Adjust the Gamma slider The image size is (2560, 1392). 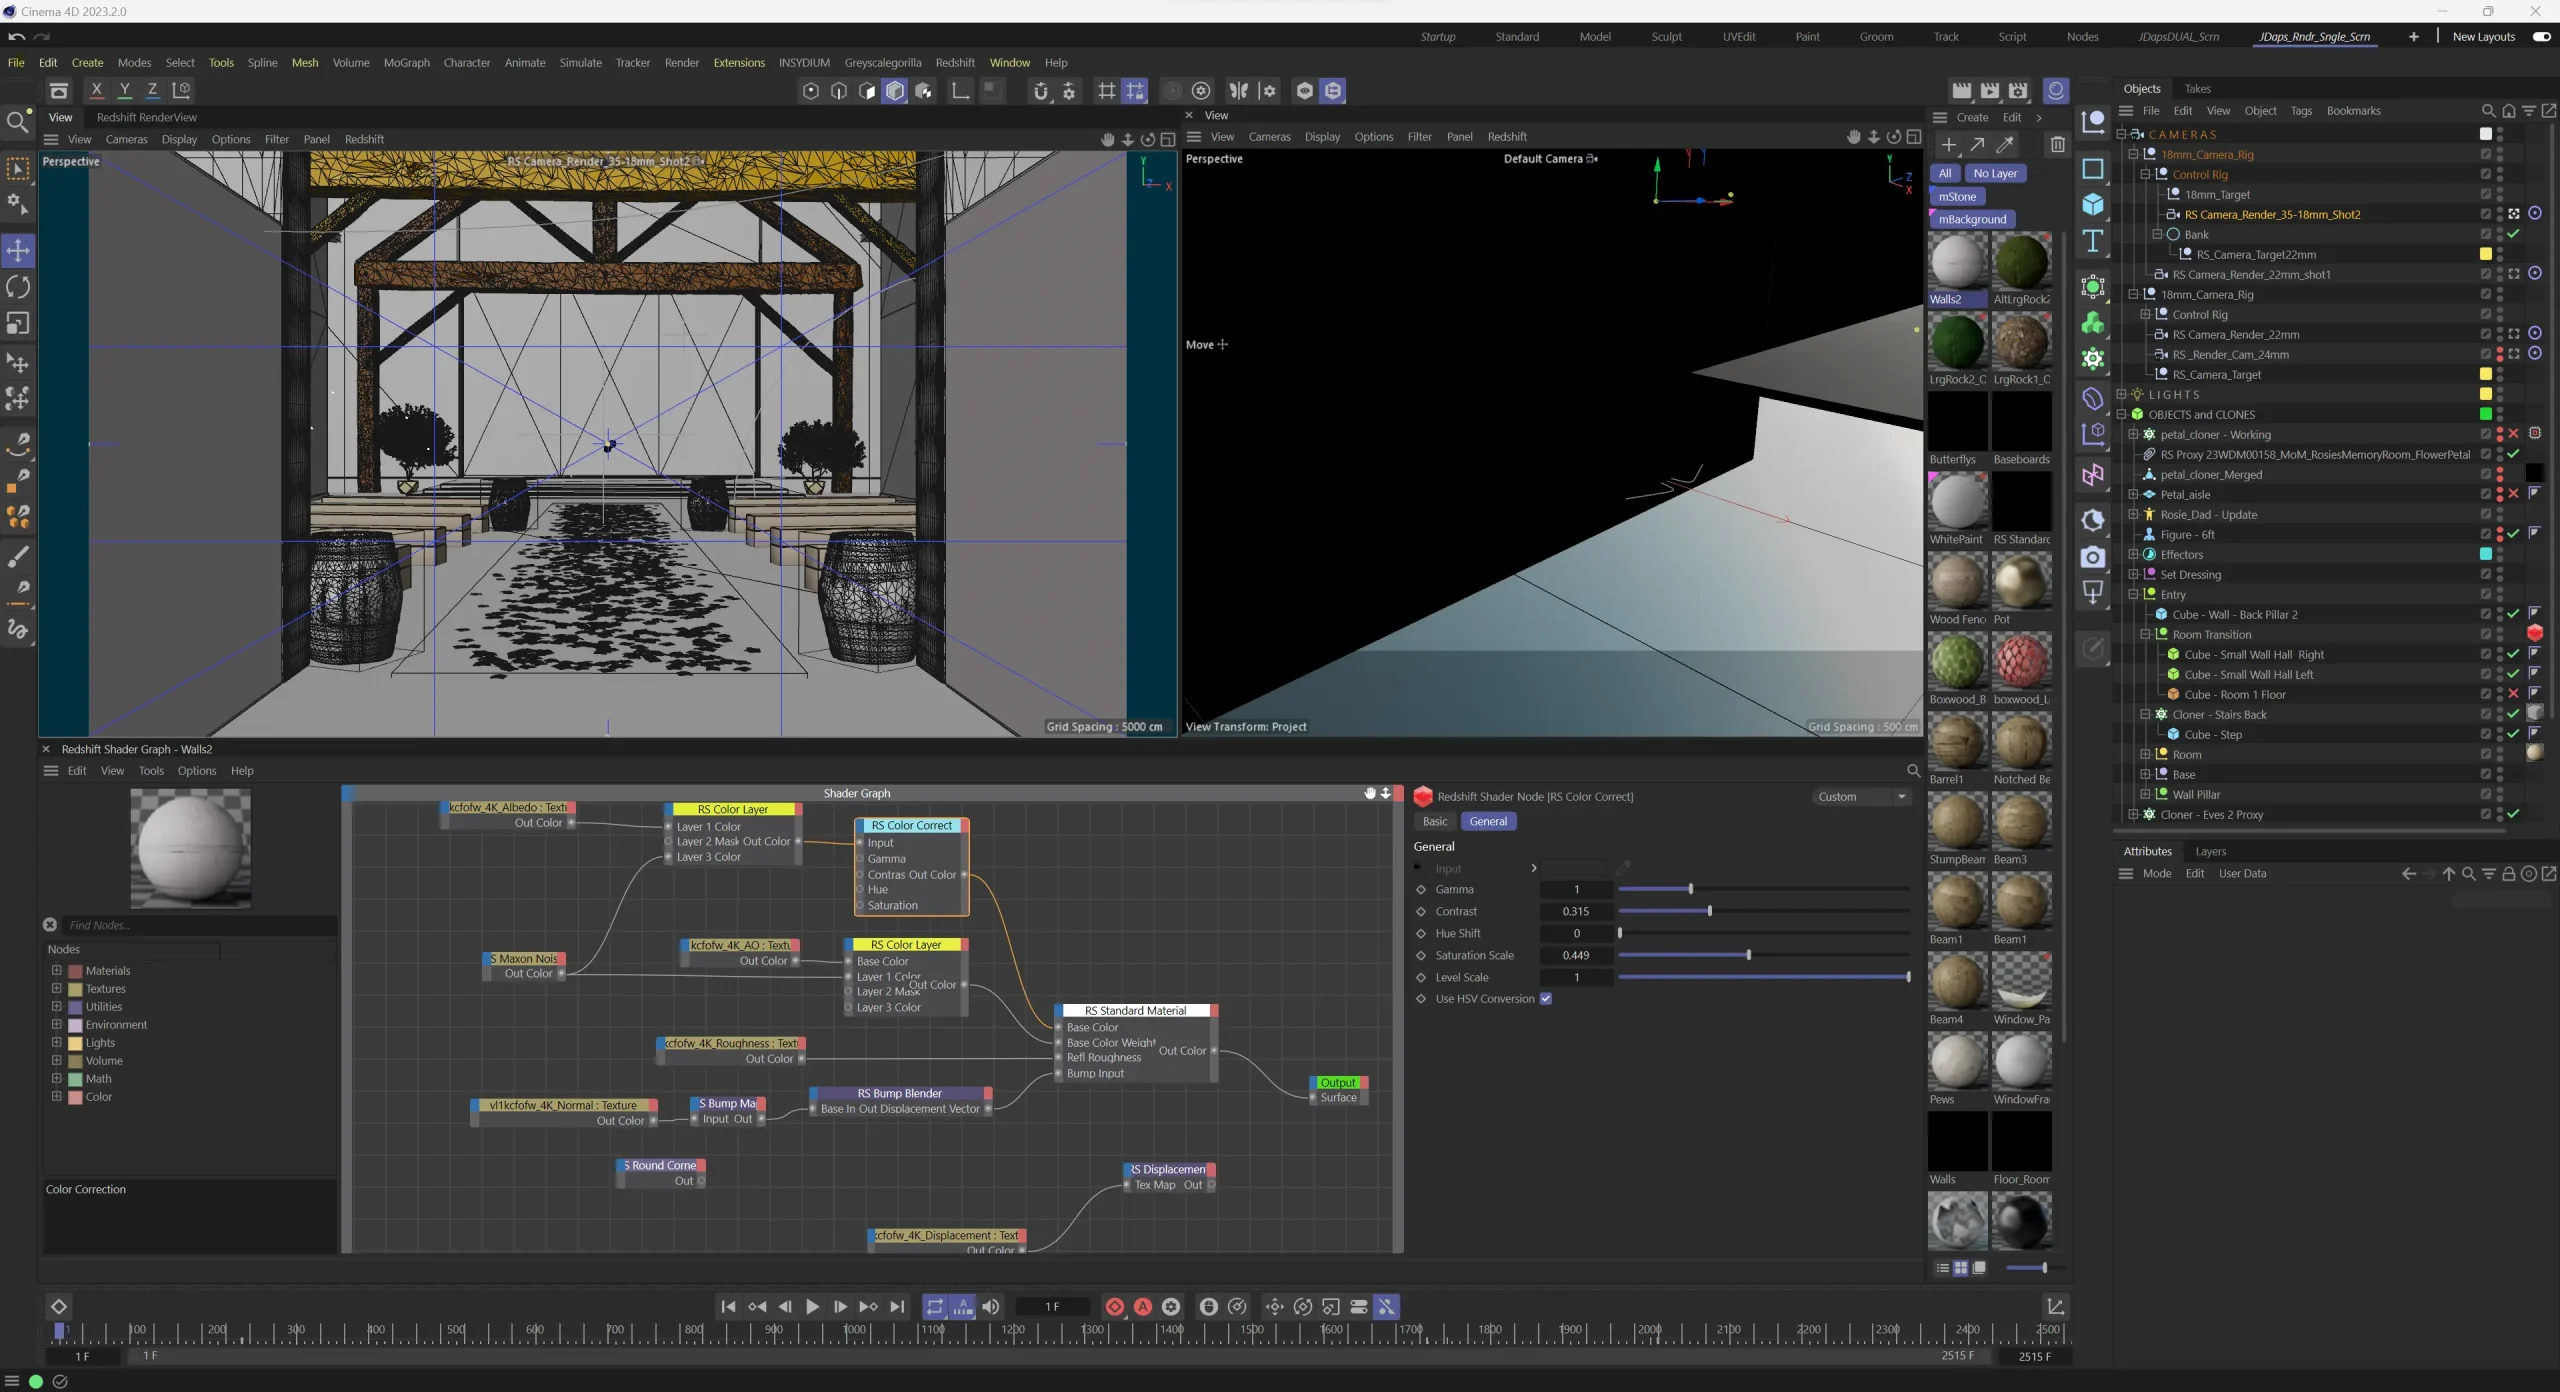click(x=1764, y=890)
